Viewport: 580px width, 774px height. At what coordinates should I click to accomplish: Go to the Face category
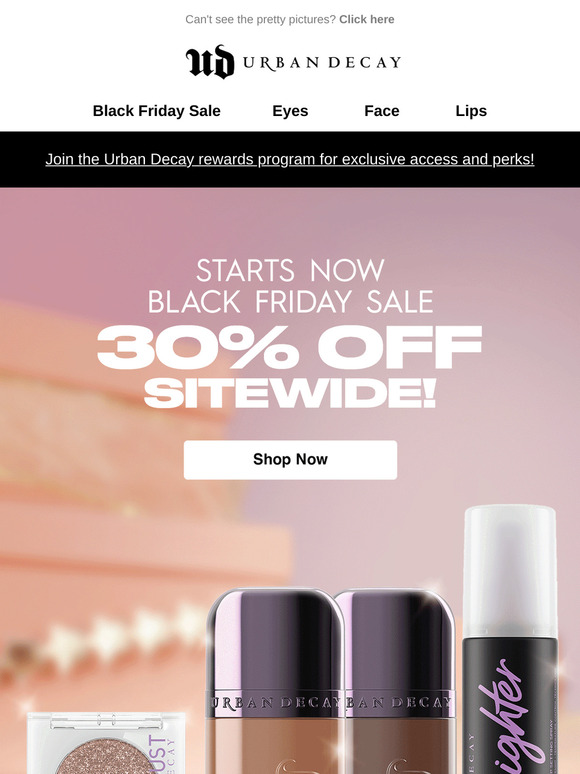382,111
